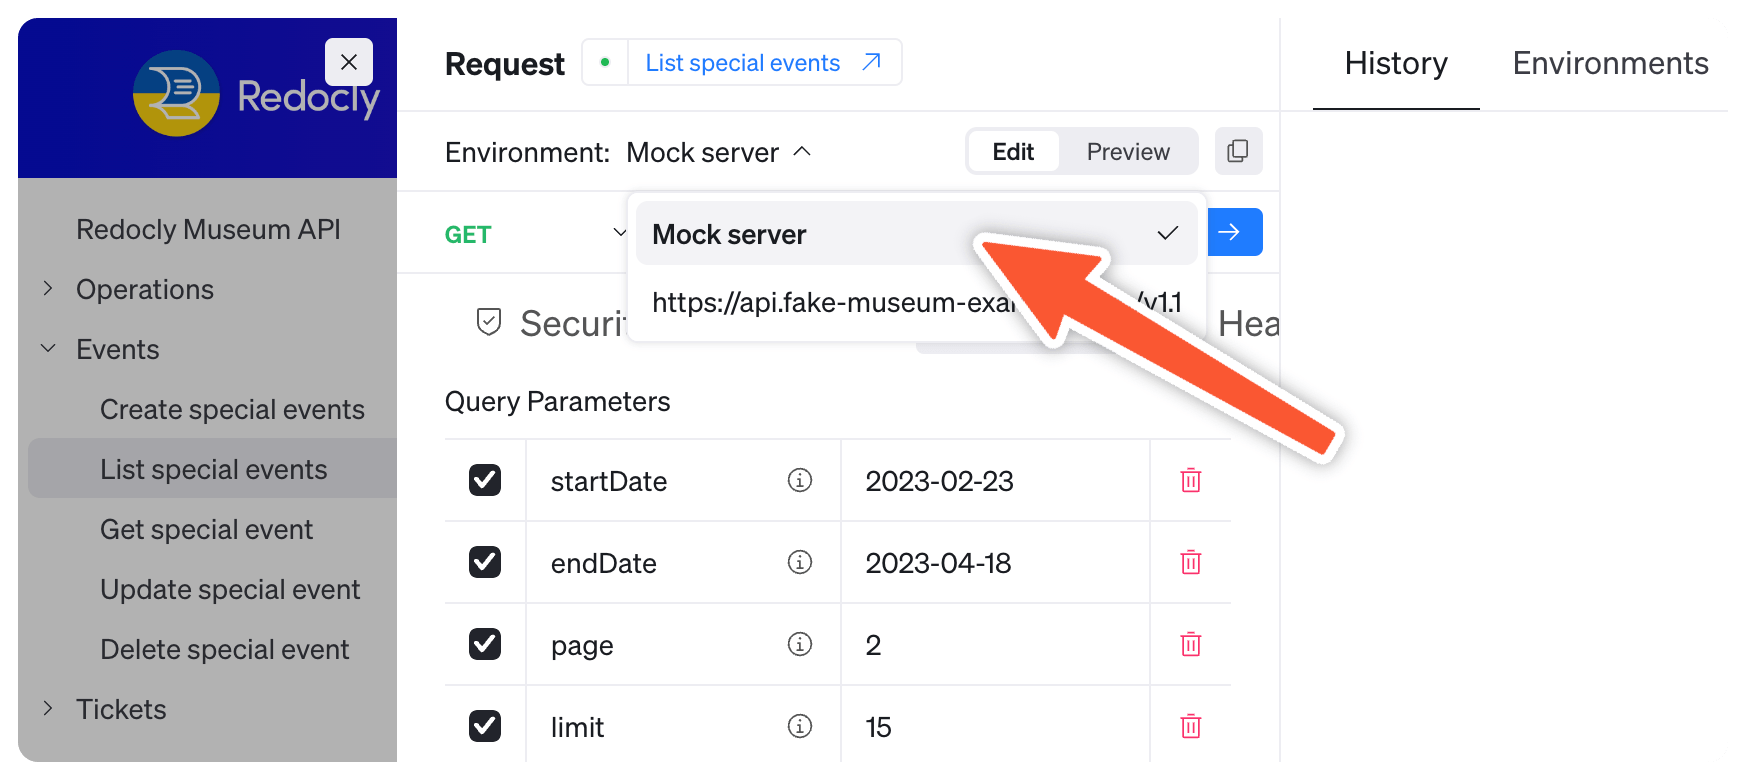Uncheck the page checkbox
The height and width of the screenshot is (780, 1746).
click(485, 644)
